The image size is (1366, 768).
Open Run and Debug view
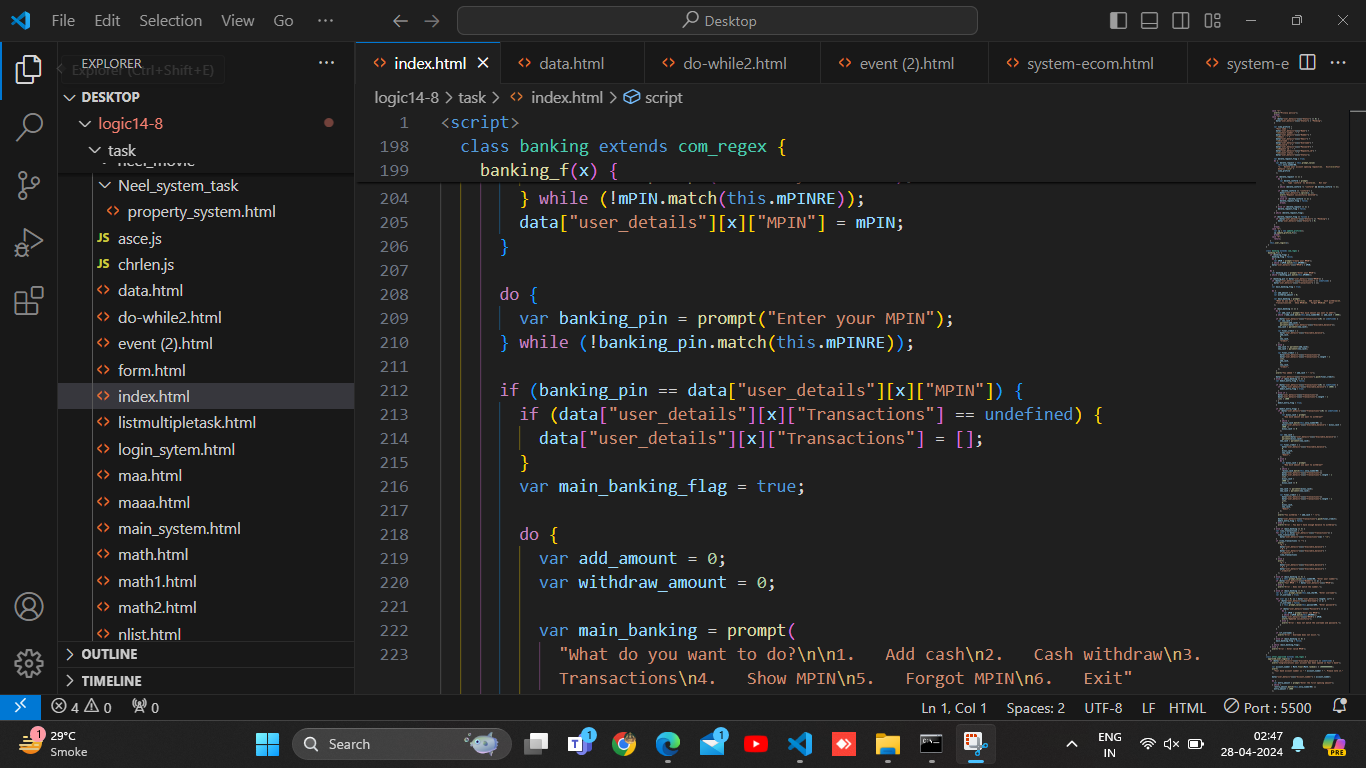point(29,243)
